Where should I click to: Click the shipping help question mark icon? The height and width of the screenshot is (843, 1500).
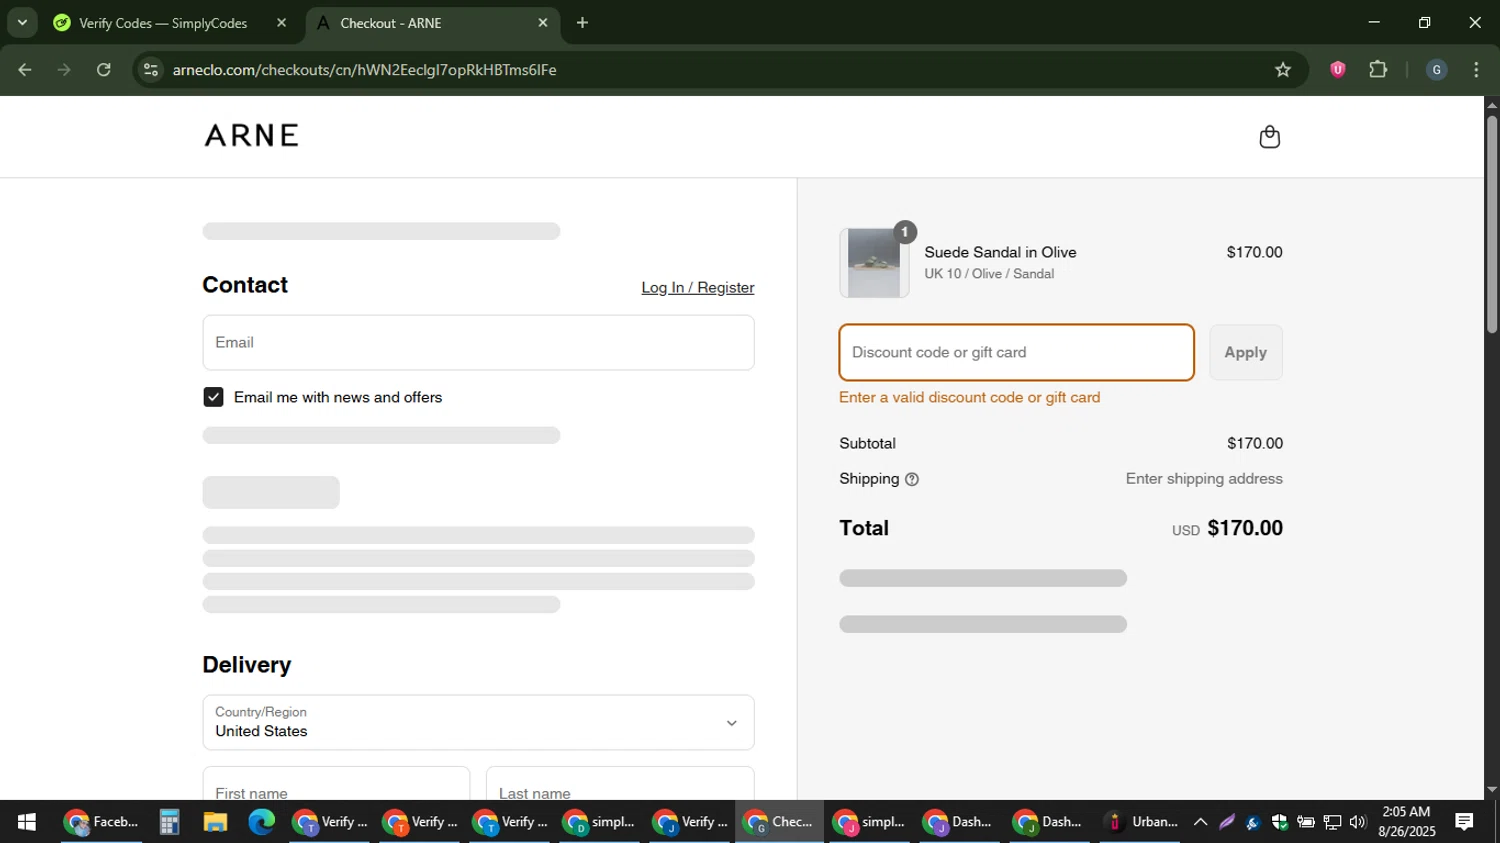click(911, 479)
